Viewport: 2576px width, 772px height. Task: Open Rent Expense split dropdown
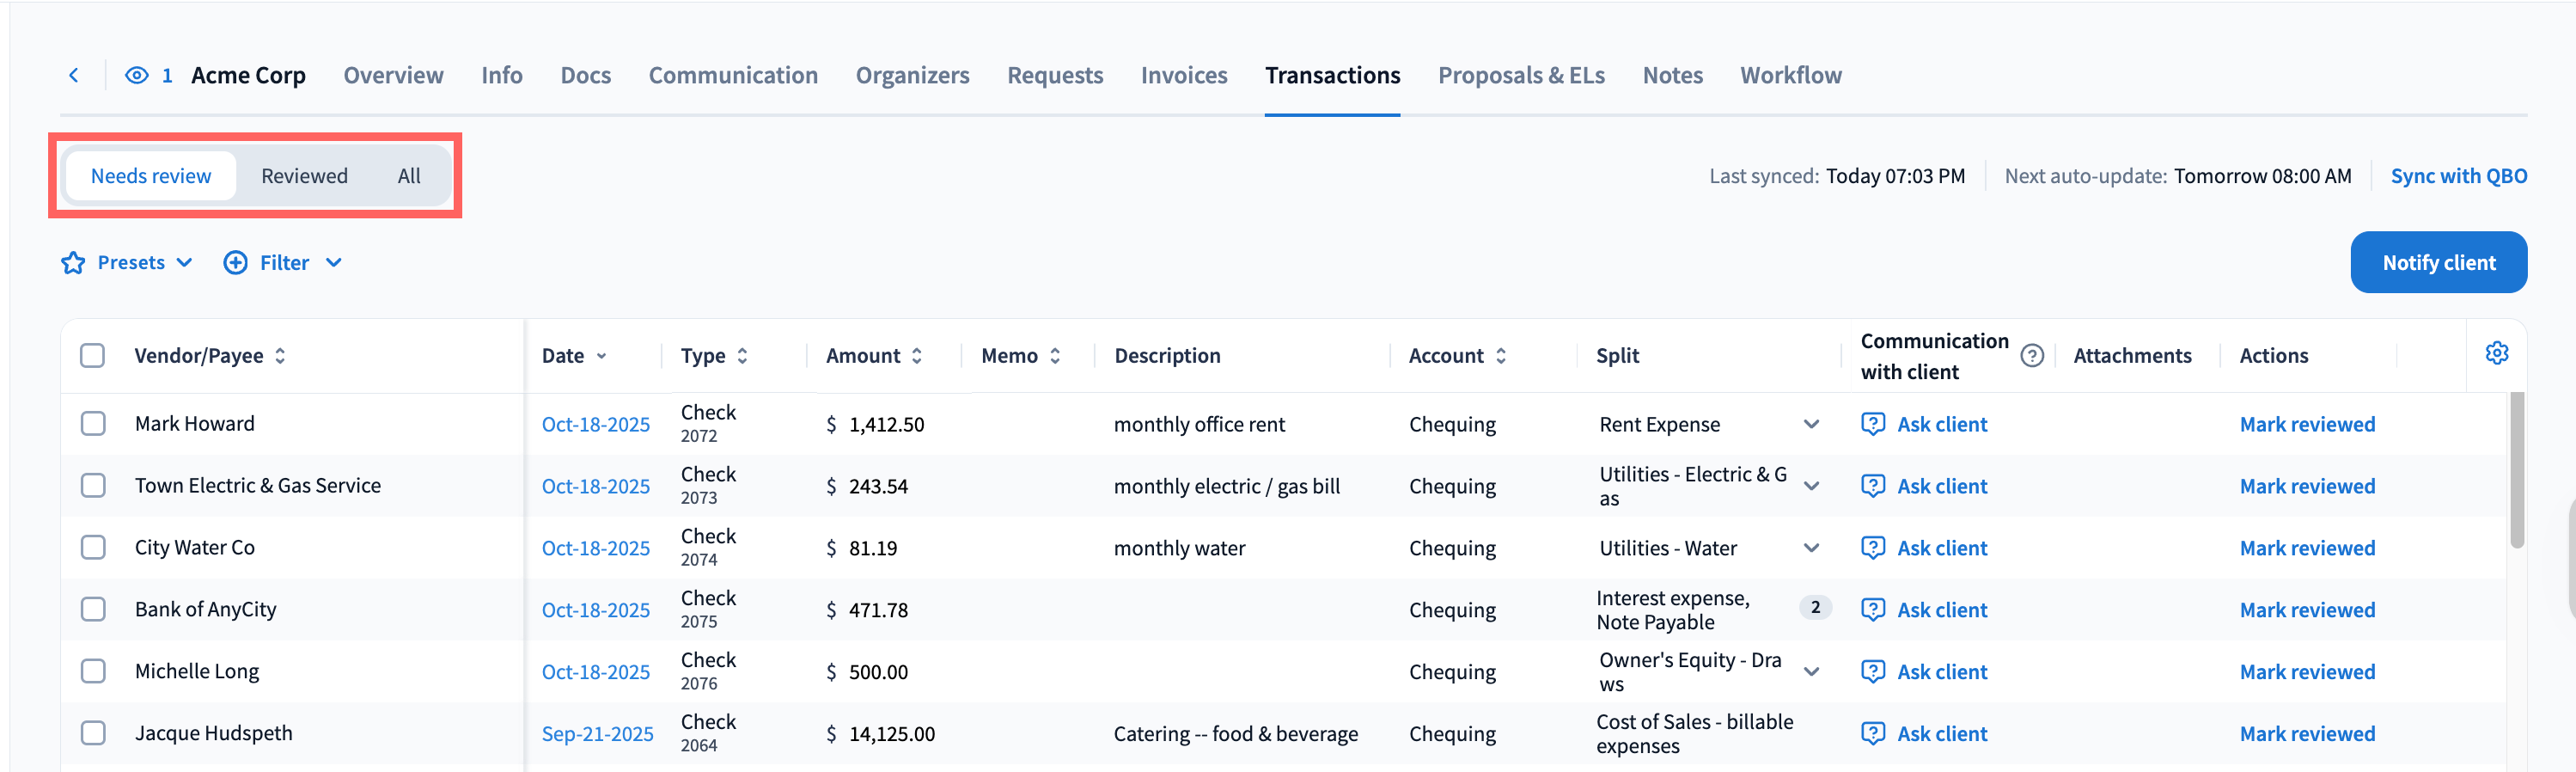pyautogui.click(x=1810, y=424)
